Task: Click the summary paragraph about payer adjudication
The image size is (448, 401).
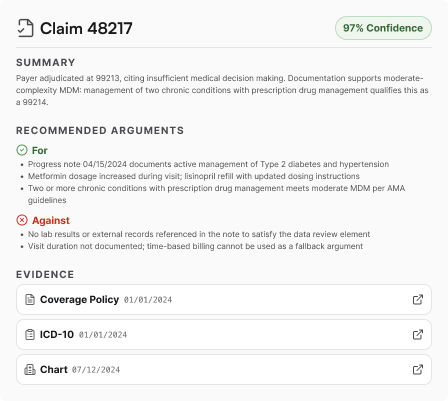Action: 222,90
